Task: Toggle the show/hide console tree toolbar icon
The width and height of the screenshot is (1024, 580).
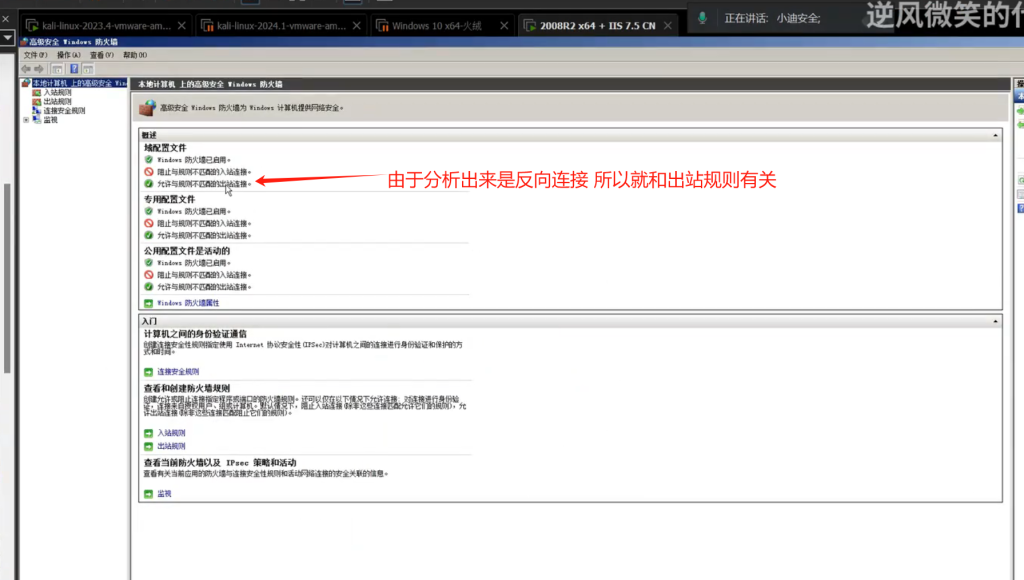Action: point(57,69)
